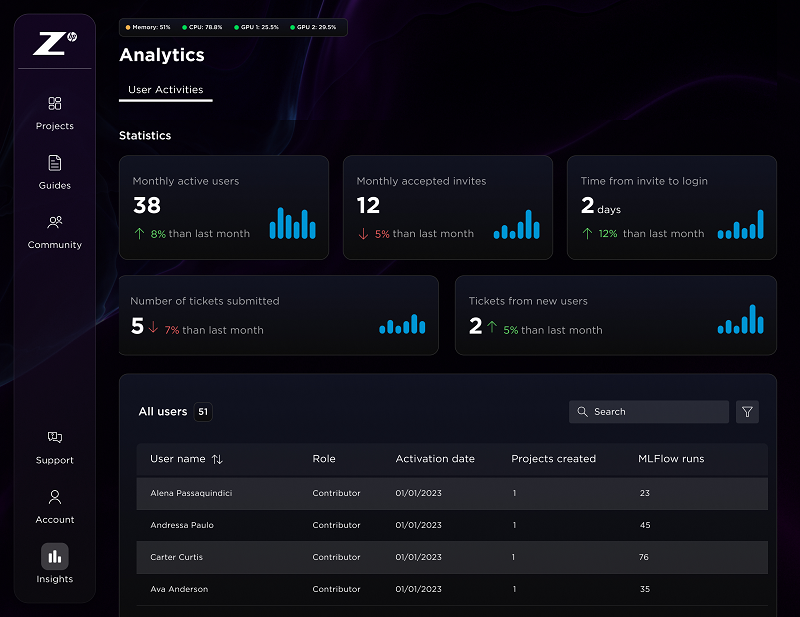The width and height of the screenshot is (800, 617).
Task: Switch to the User Activities tab
Action: pyautogui.click(x=166, y=90)
